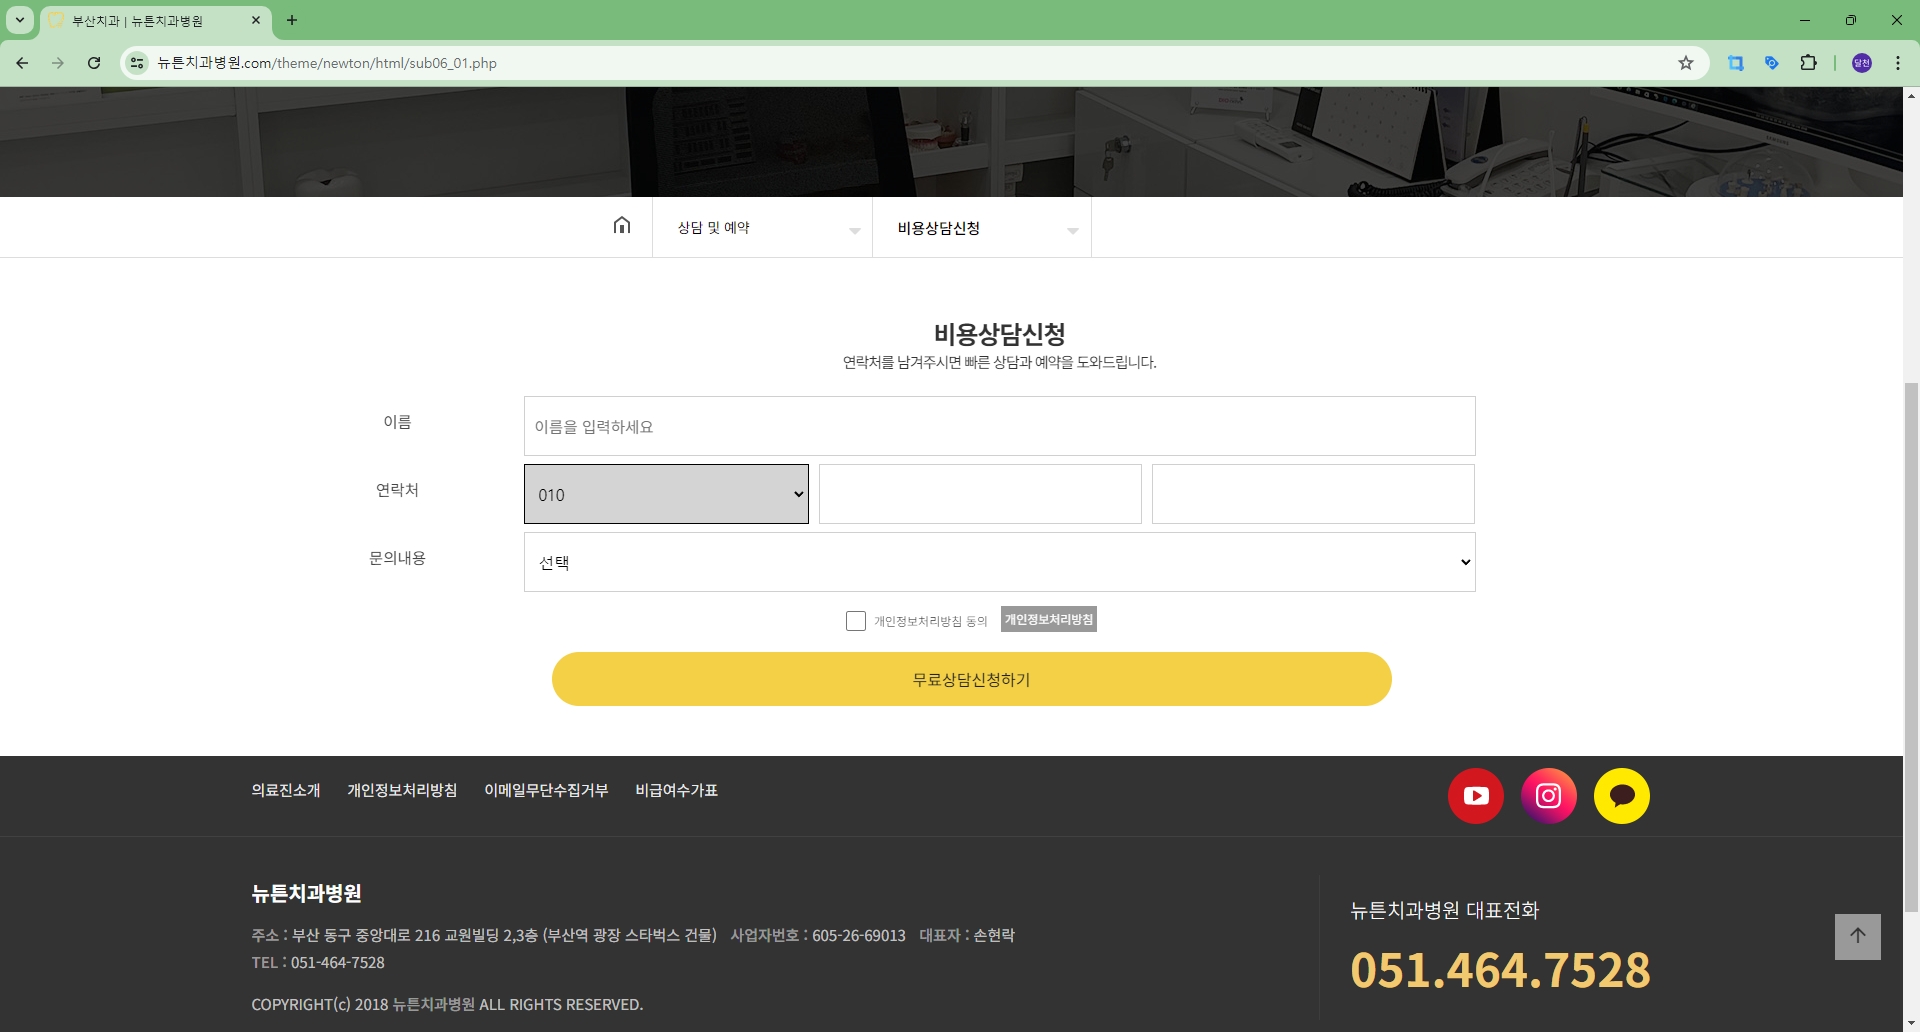1920x1032 pixels.
Task: Expand the 상담 및 예약 breadcrumb dropdown
Action: coord(762,227)
